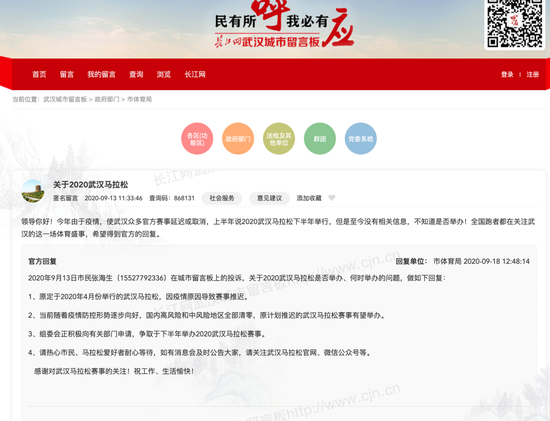Click the poster's avatar image
The height and width of the screenshot is (421, 550).
(x=33, y=191)
